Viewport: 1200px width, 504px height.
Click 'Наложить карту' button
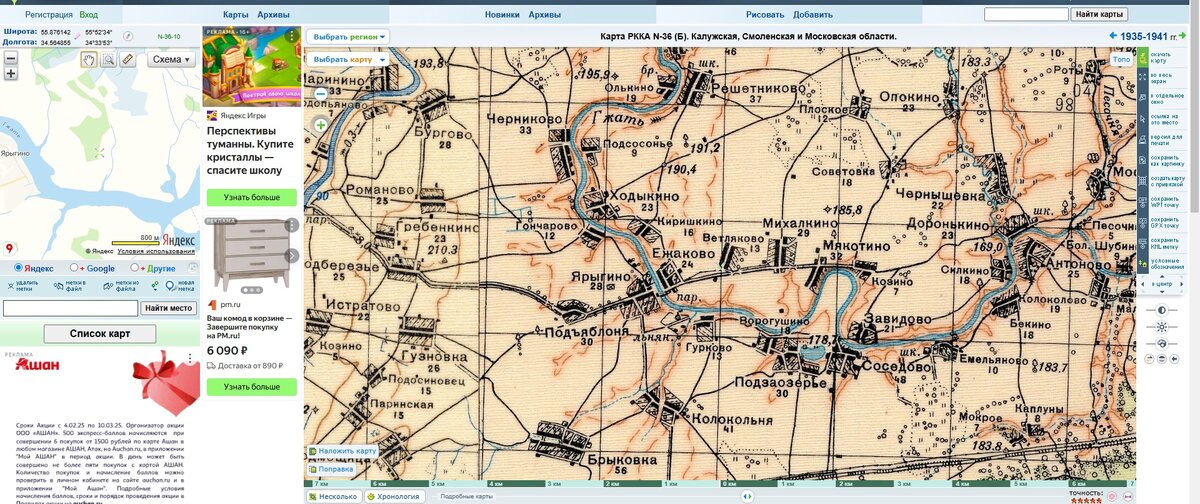tap(343, 451)
